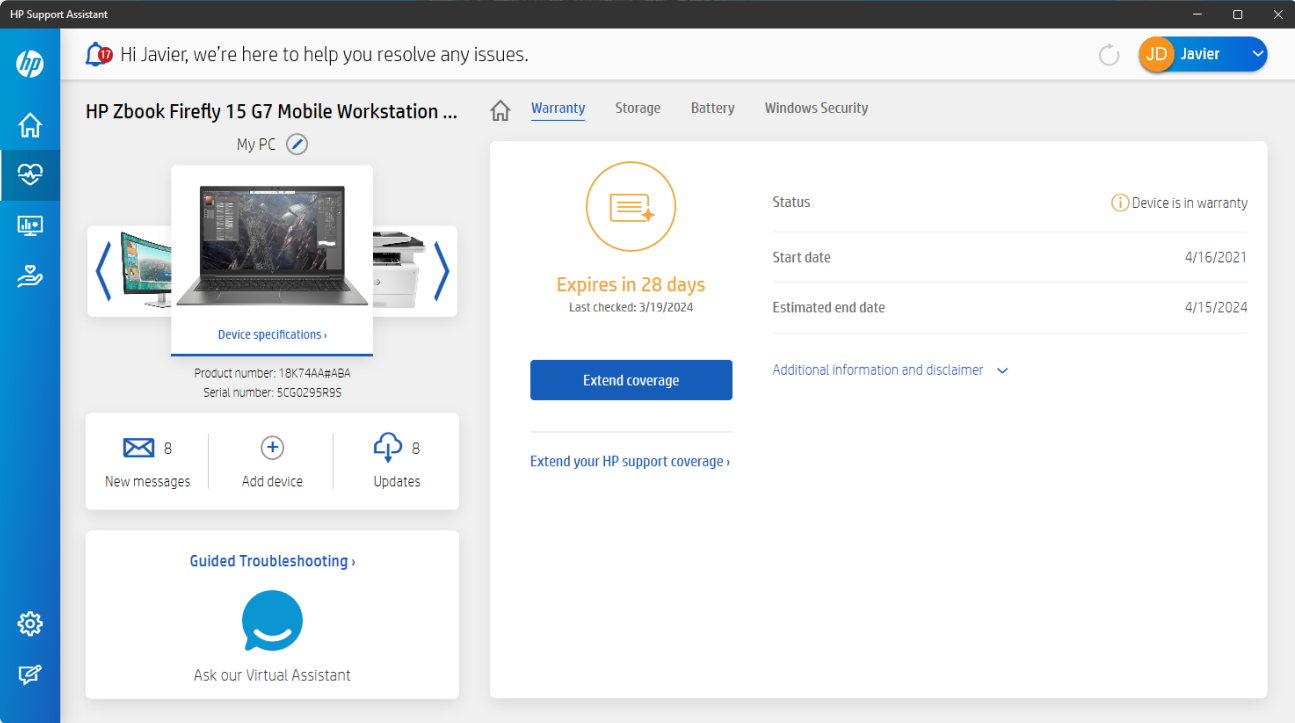Click the Estimated end date value 4/15/2024

coord(1216,307)
